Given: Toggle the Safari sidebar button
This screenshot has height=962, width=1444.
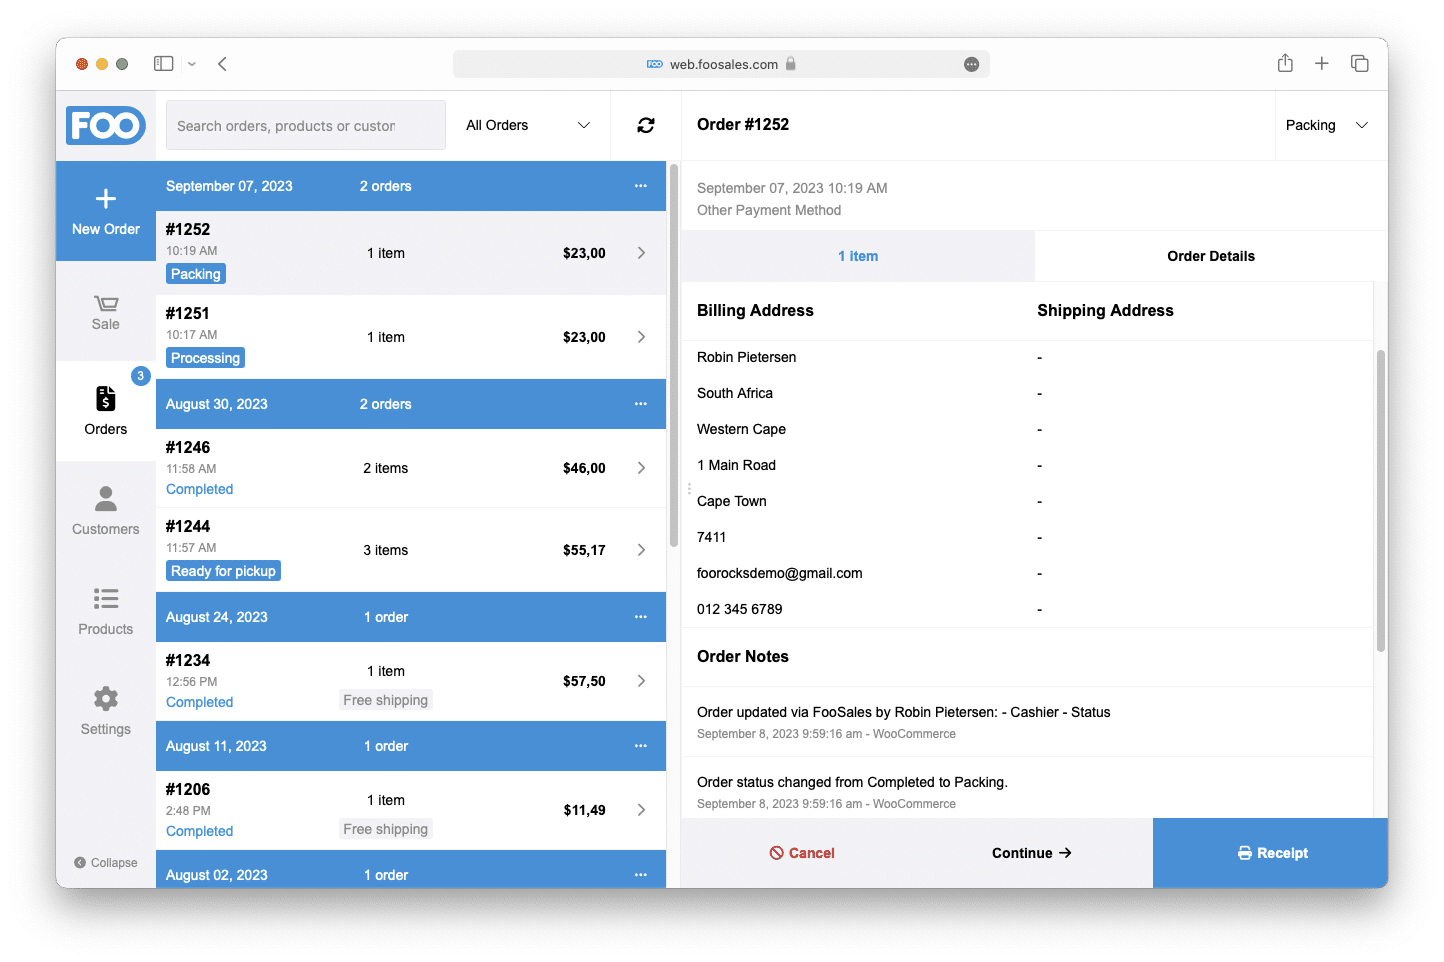Looking at the screenshot, I should [164, 63].
